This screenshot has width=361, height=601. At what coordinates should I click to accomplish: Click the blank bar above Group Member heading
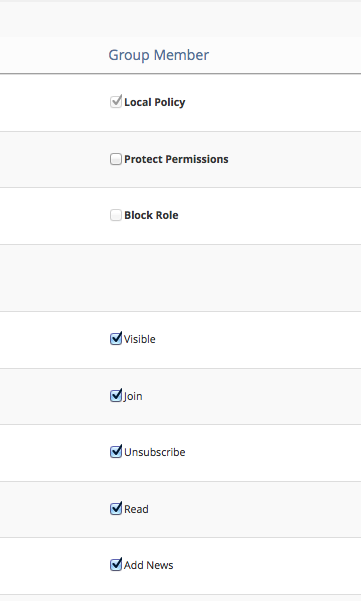[180, 19]
